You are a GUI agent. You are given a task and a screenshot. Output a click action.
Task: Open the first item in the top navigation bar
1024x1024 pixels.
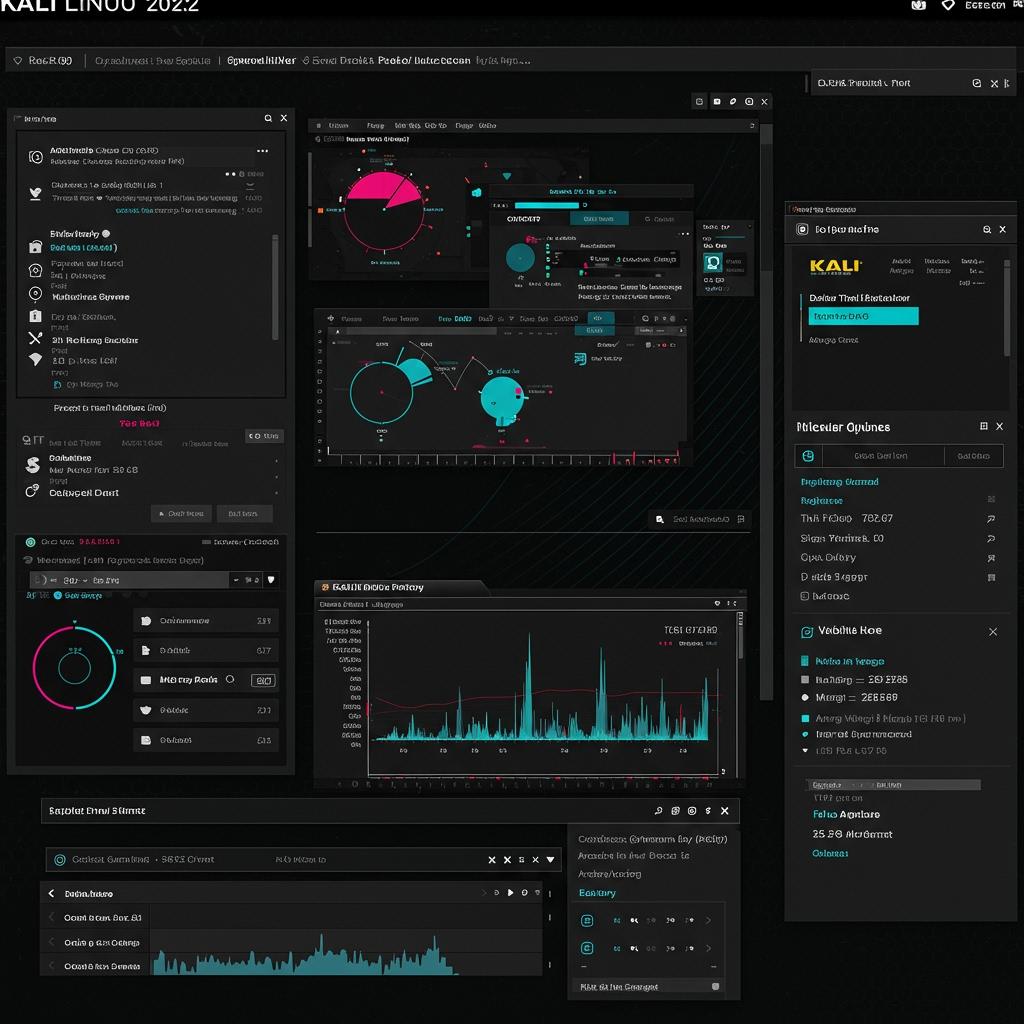point(43,61)
